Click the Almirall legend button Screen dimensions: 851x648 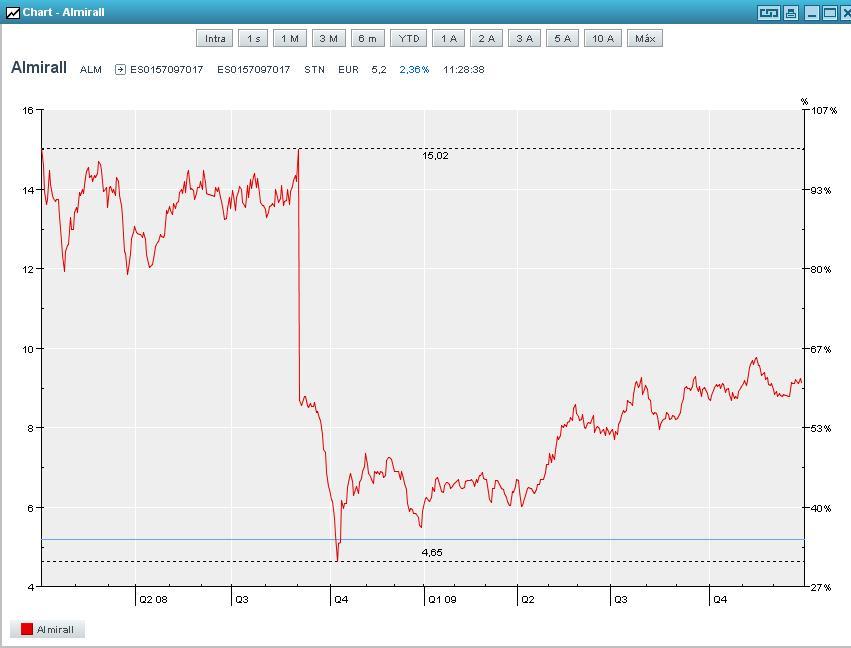click(47, 629)
